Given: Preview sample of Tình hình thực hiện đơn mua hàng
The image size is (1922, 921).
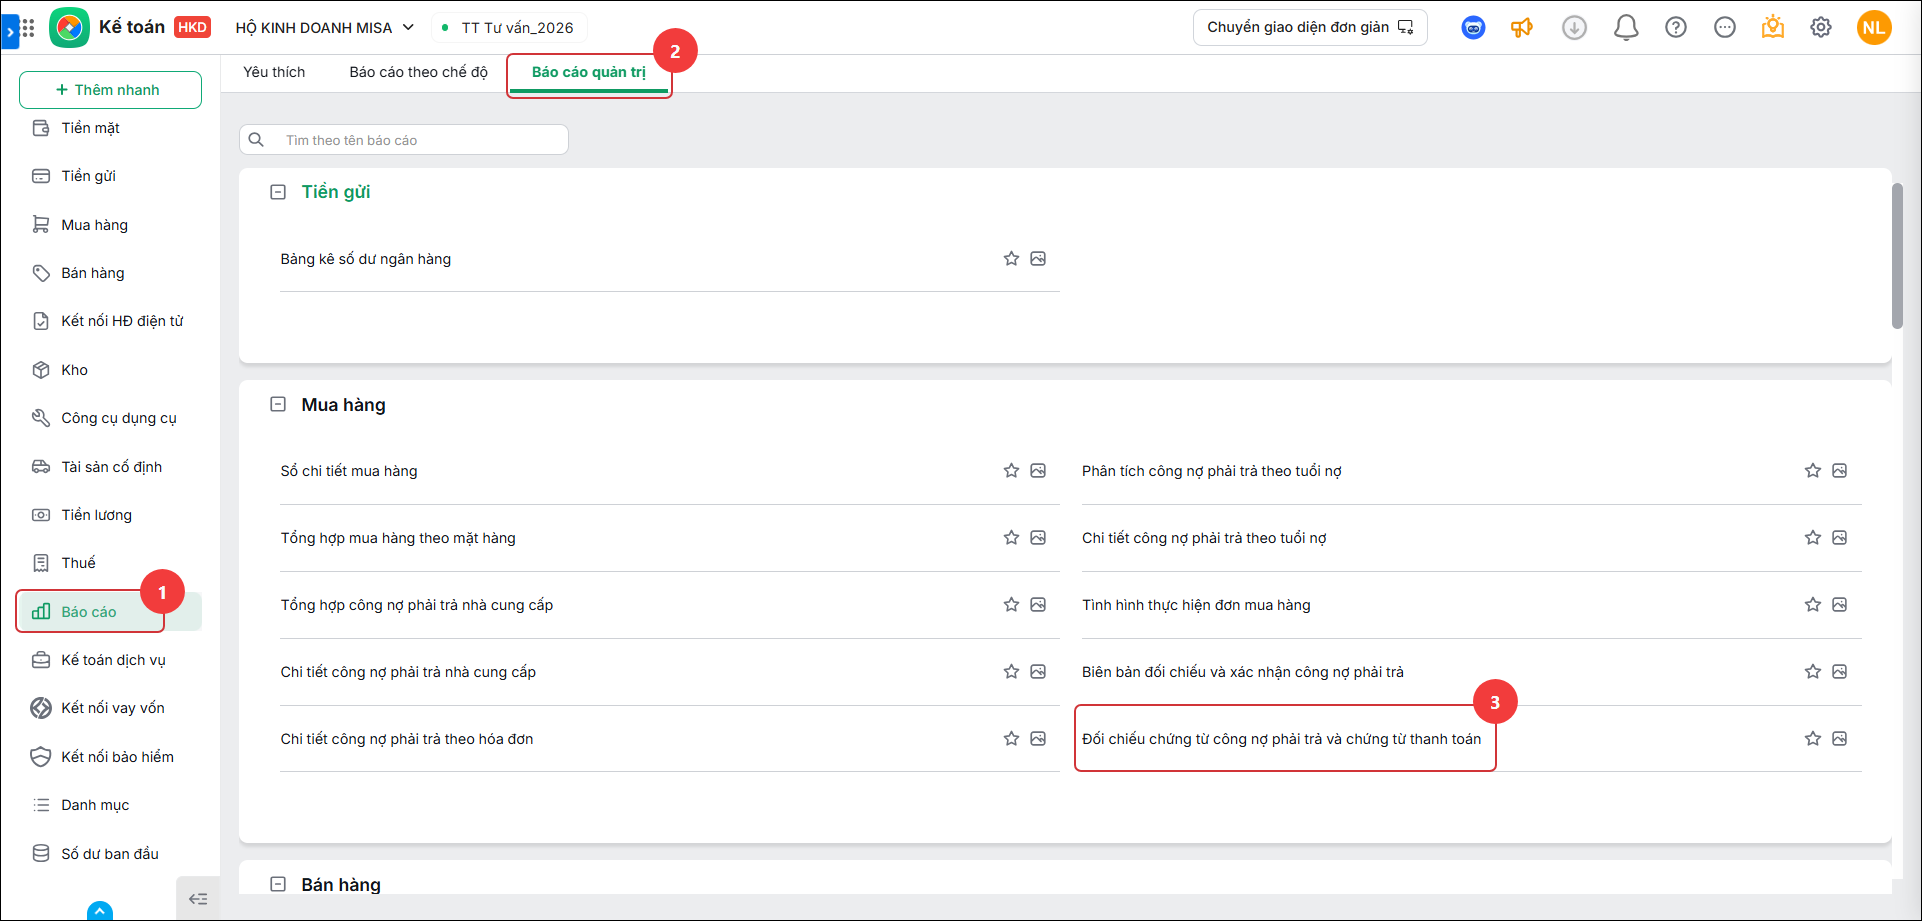Looking at the screenshot, I should (x=1840, y=605).
